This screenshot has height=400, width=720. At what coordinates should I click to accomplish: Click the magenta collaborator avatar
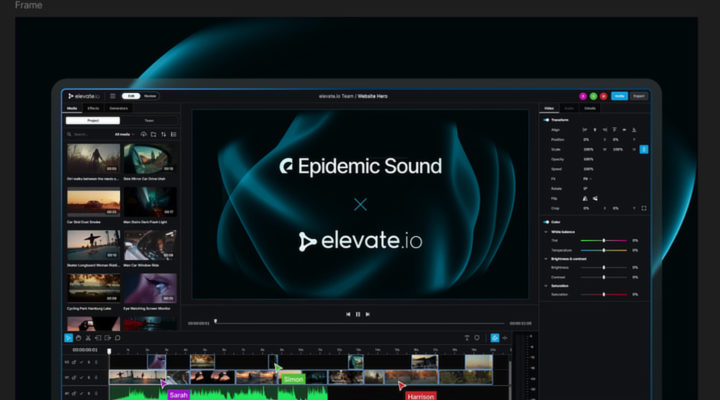click(583, 96)
